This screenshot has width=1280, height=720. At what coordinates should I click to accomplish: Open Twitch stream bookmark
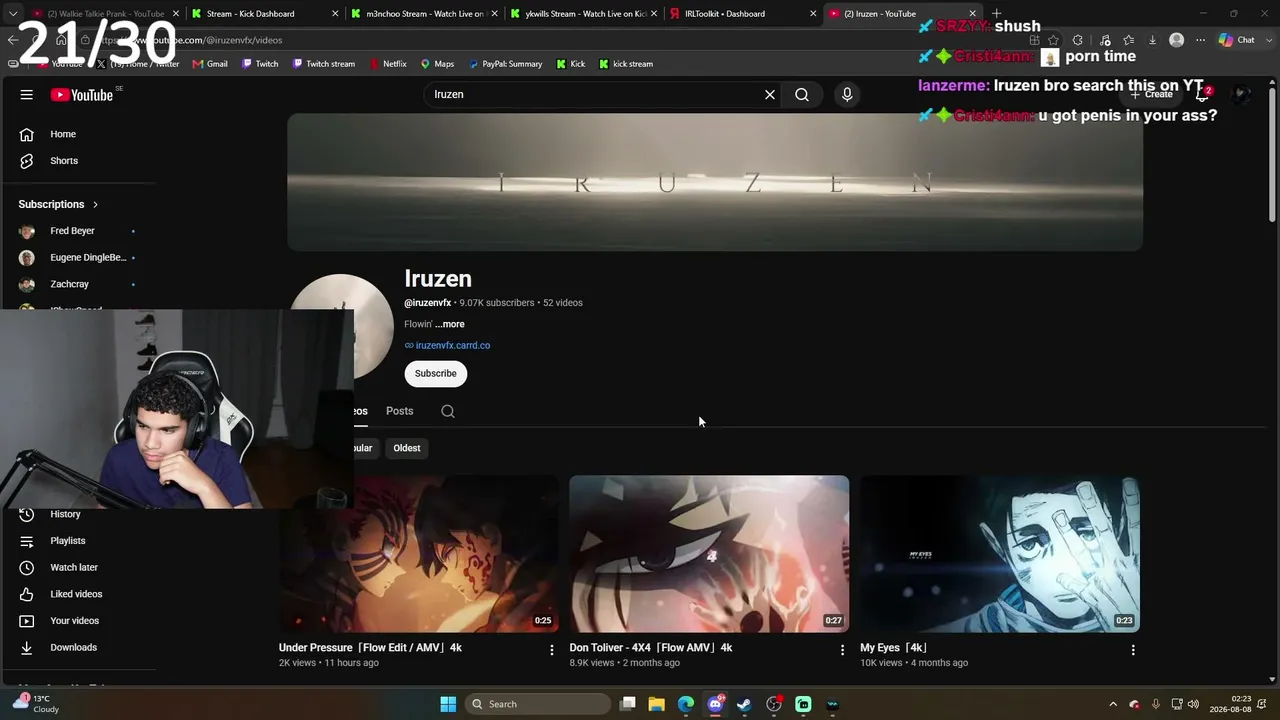coord(323,64)
